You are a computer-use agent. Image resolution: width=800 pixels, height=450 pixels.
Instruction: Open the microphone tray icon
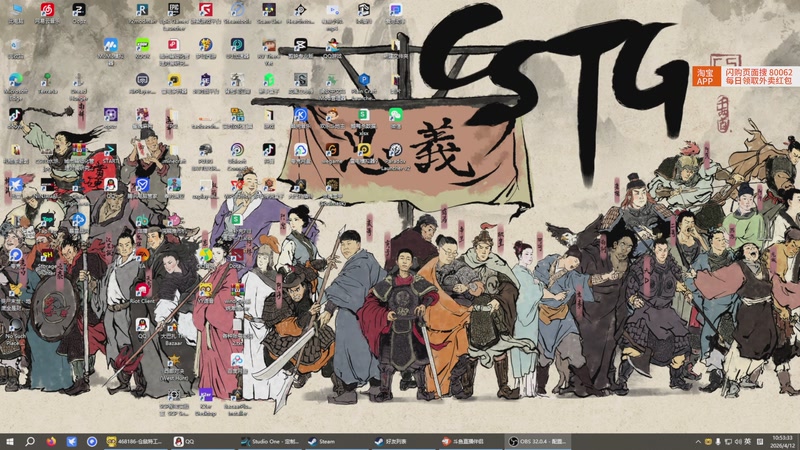pos(718,442)
